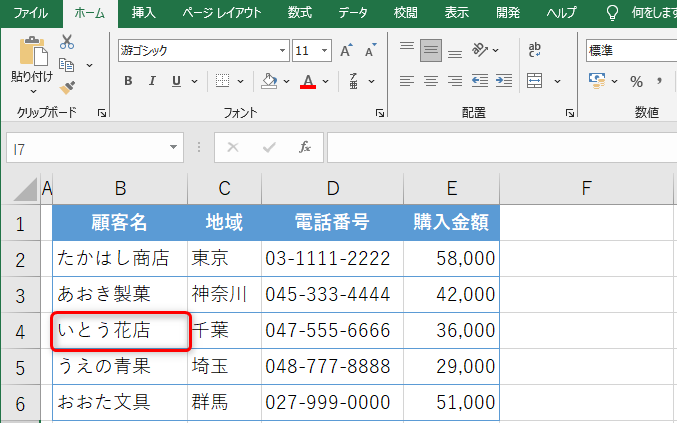The image size is (677, 423).
Task: Open the データ (Data) ribbon tab
Action: pyautogui.click(x=352, y=13)
